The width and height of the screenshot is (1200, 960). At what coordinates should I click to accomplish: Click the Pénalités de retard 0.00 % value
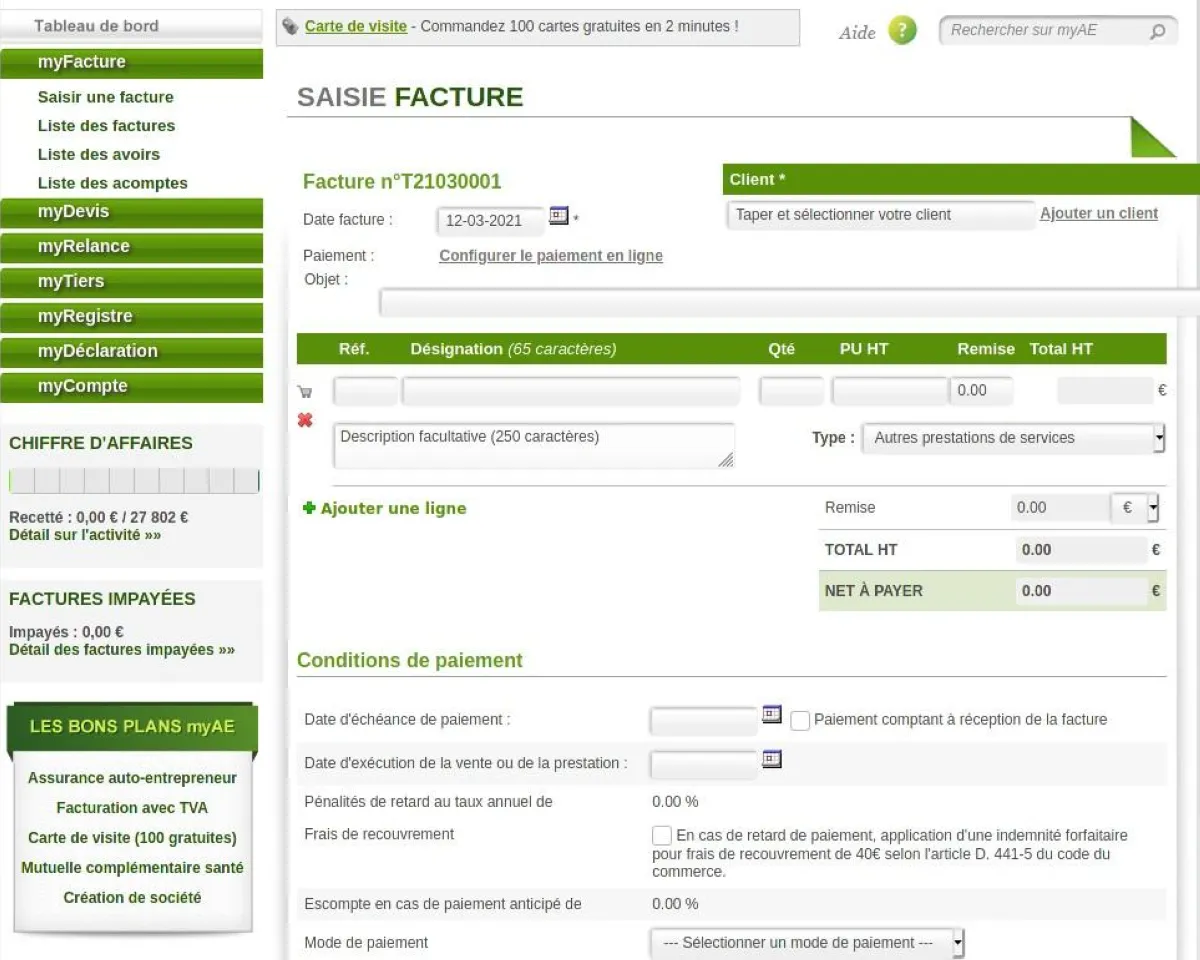click(x=675, y=802)
